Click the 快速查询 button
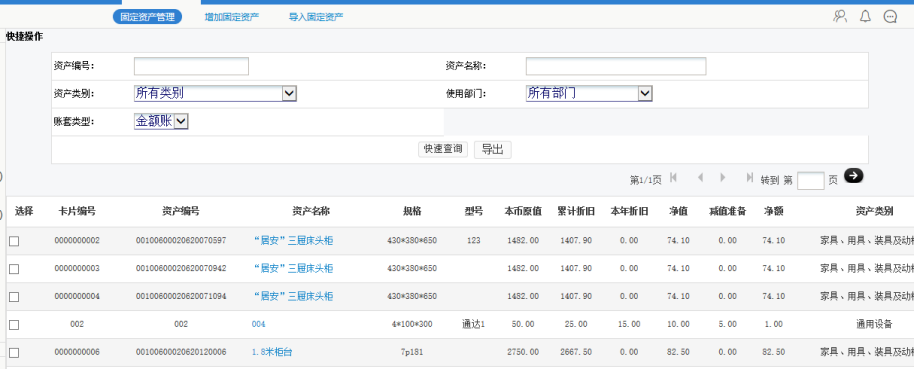 coord(444,149)
